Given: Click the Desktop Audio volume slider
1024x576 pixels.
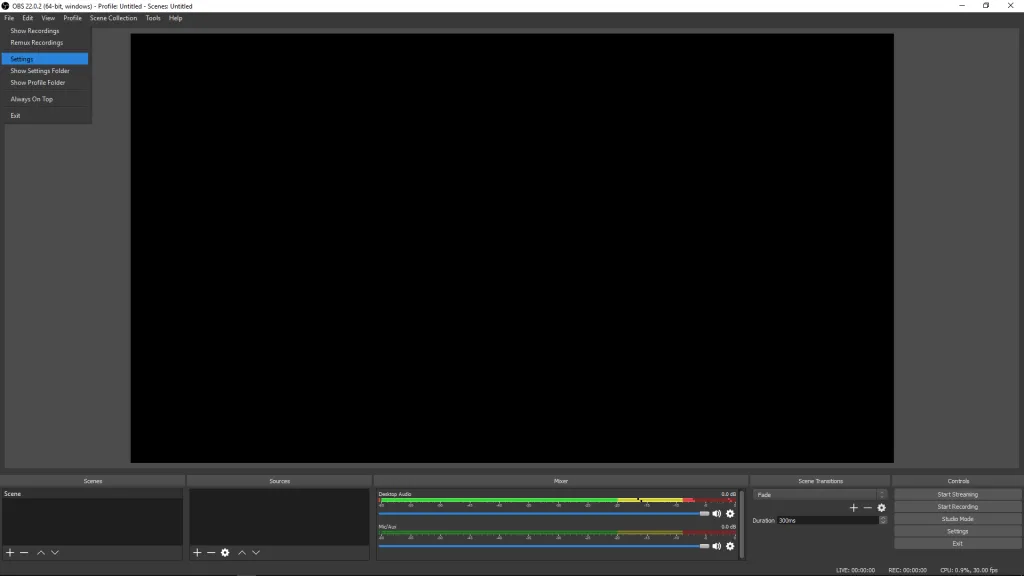Looking at the screenshot, I should pos(540,514).
